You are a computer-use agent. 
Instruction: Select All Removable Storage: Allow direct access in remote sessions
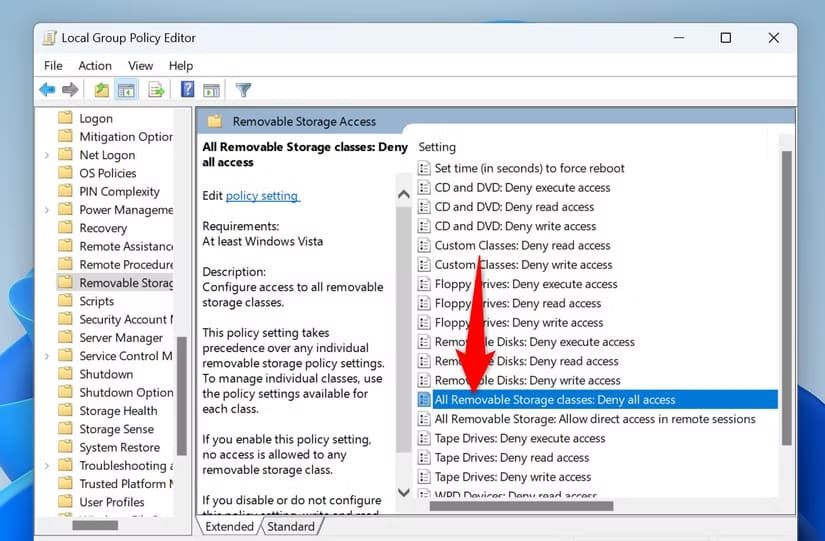(x=595, y=419)
